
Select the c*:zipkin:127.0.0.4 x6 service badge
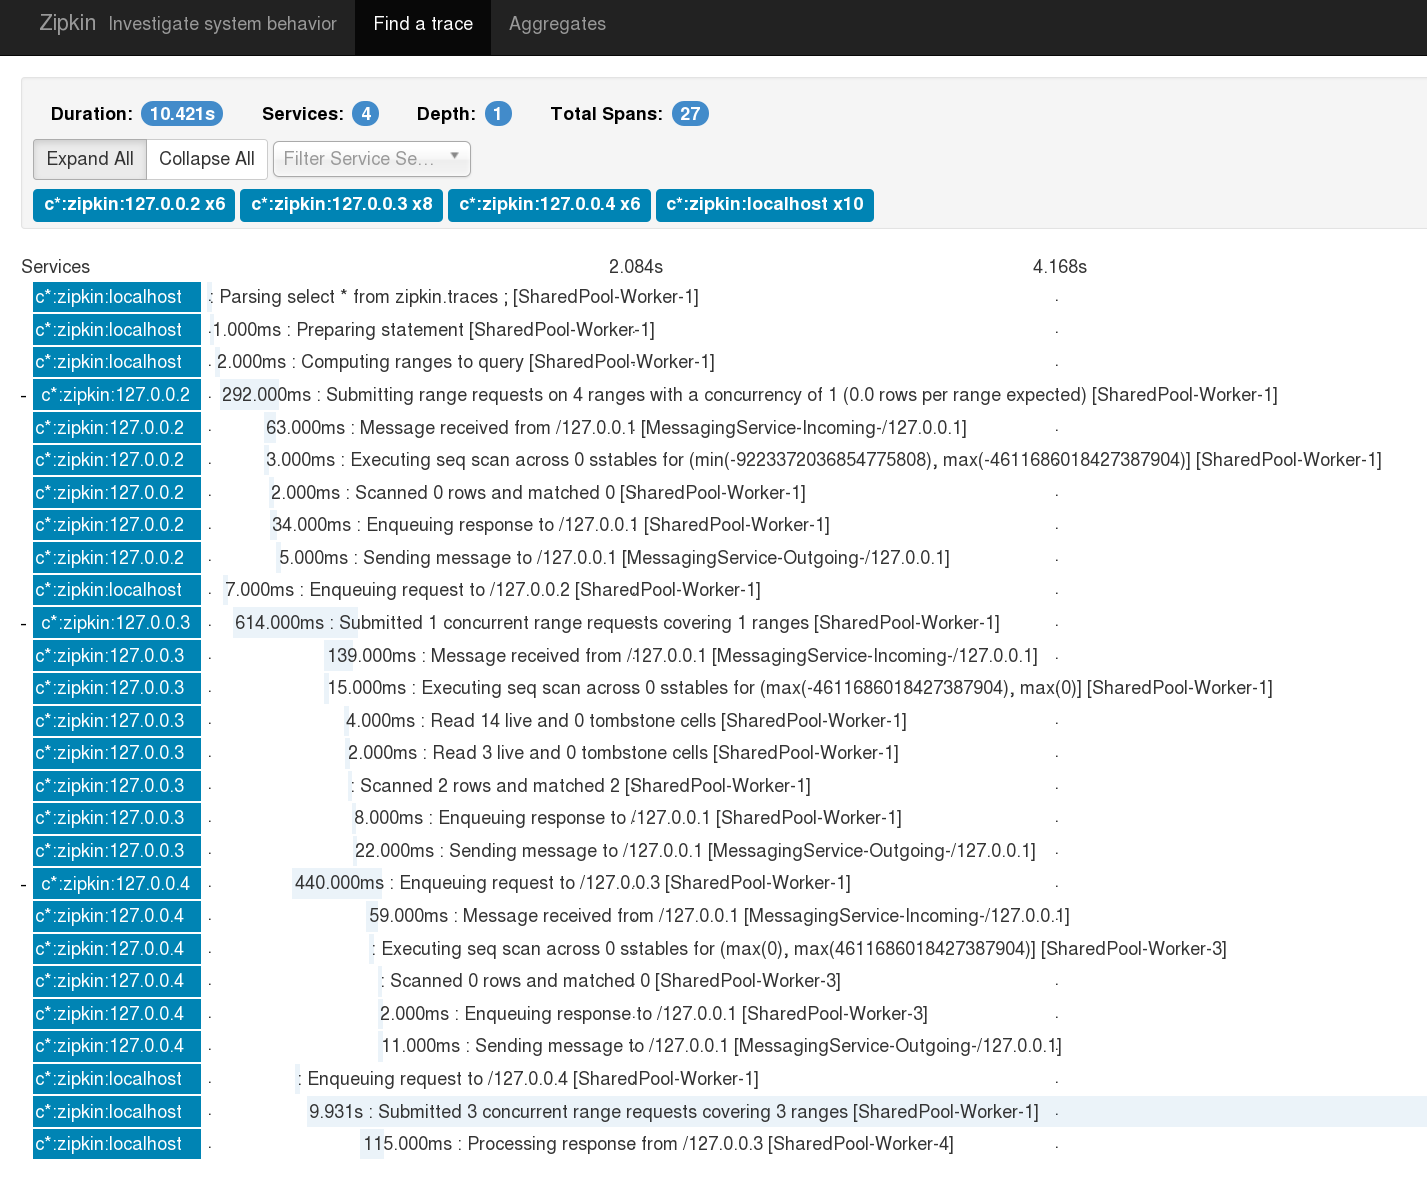(x=549, y=205)
